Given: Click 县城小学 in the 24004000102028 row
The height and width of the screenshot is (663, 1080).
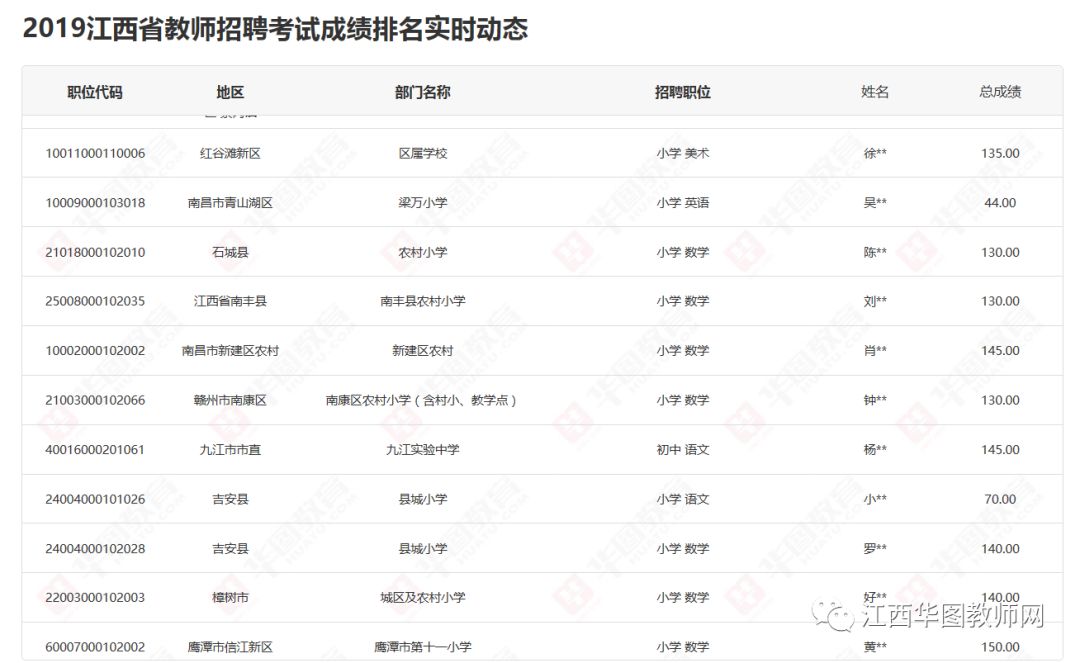Looking at the screenshot, I should coord(422,549).
